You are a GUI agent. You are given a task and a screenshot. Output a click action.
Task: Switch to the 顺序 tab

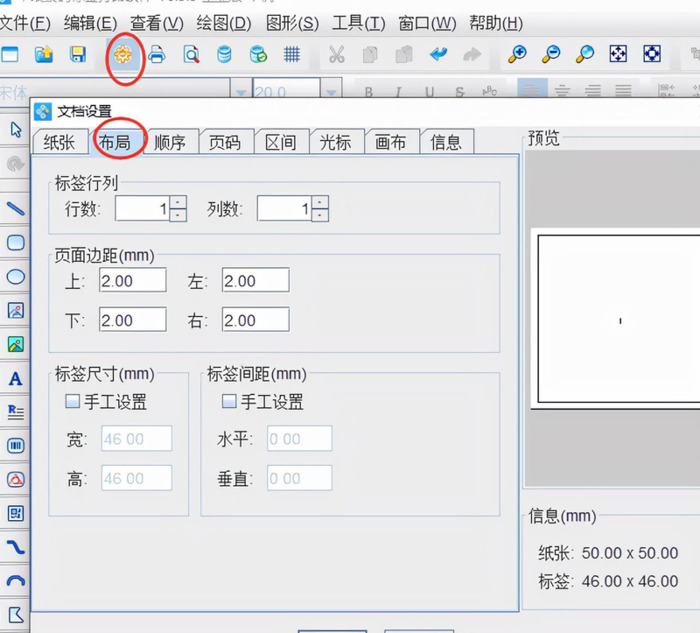point(170,142)
